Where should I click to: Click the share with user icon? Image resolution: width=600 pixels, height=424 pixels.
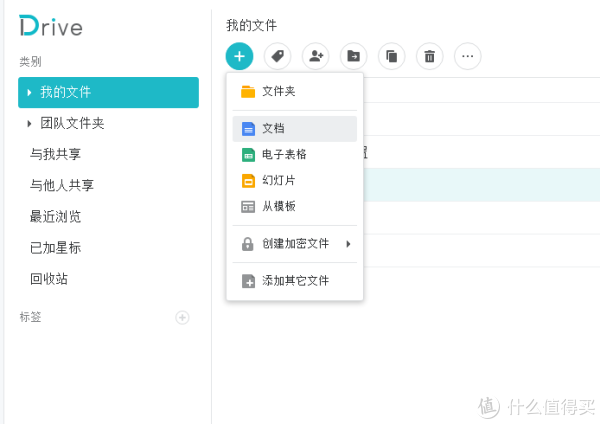coord(316,56)
